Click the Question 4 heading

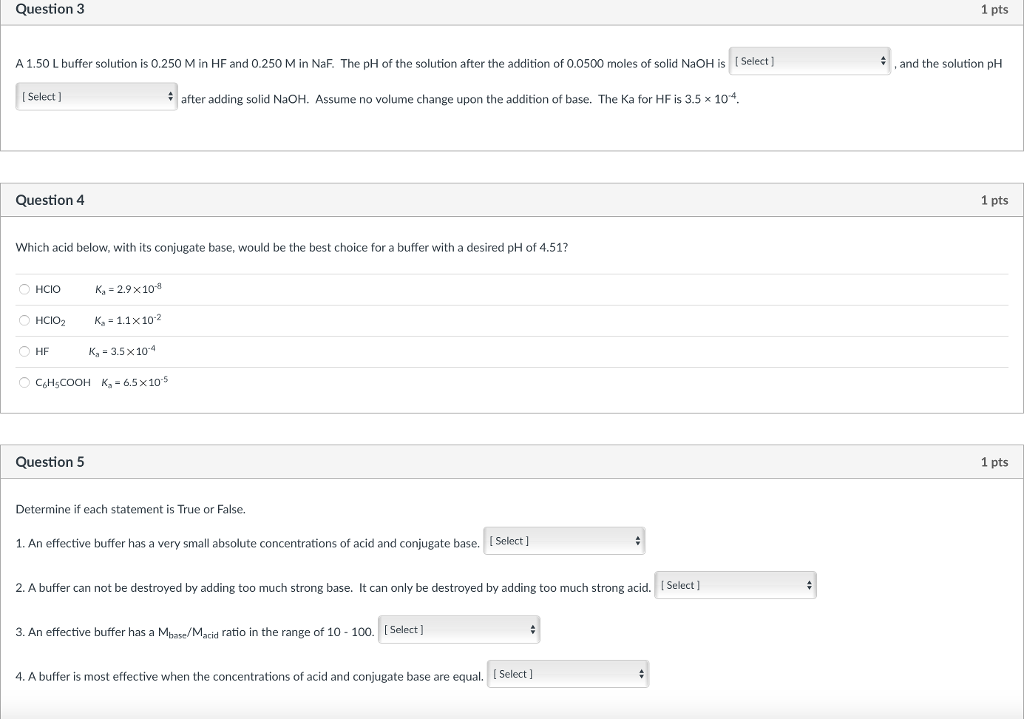(50, 200)
